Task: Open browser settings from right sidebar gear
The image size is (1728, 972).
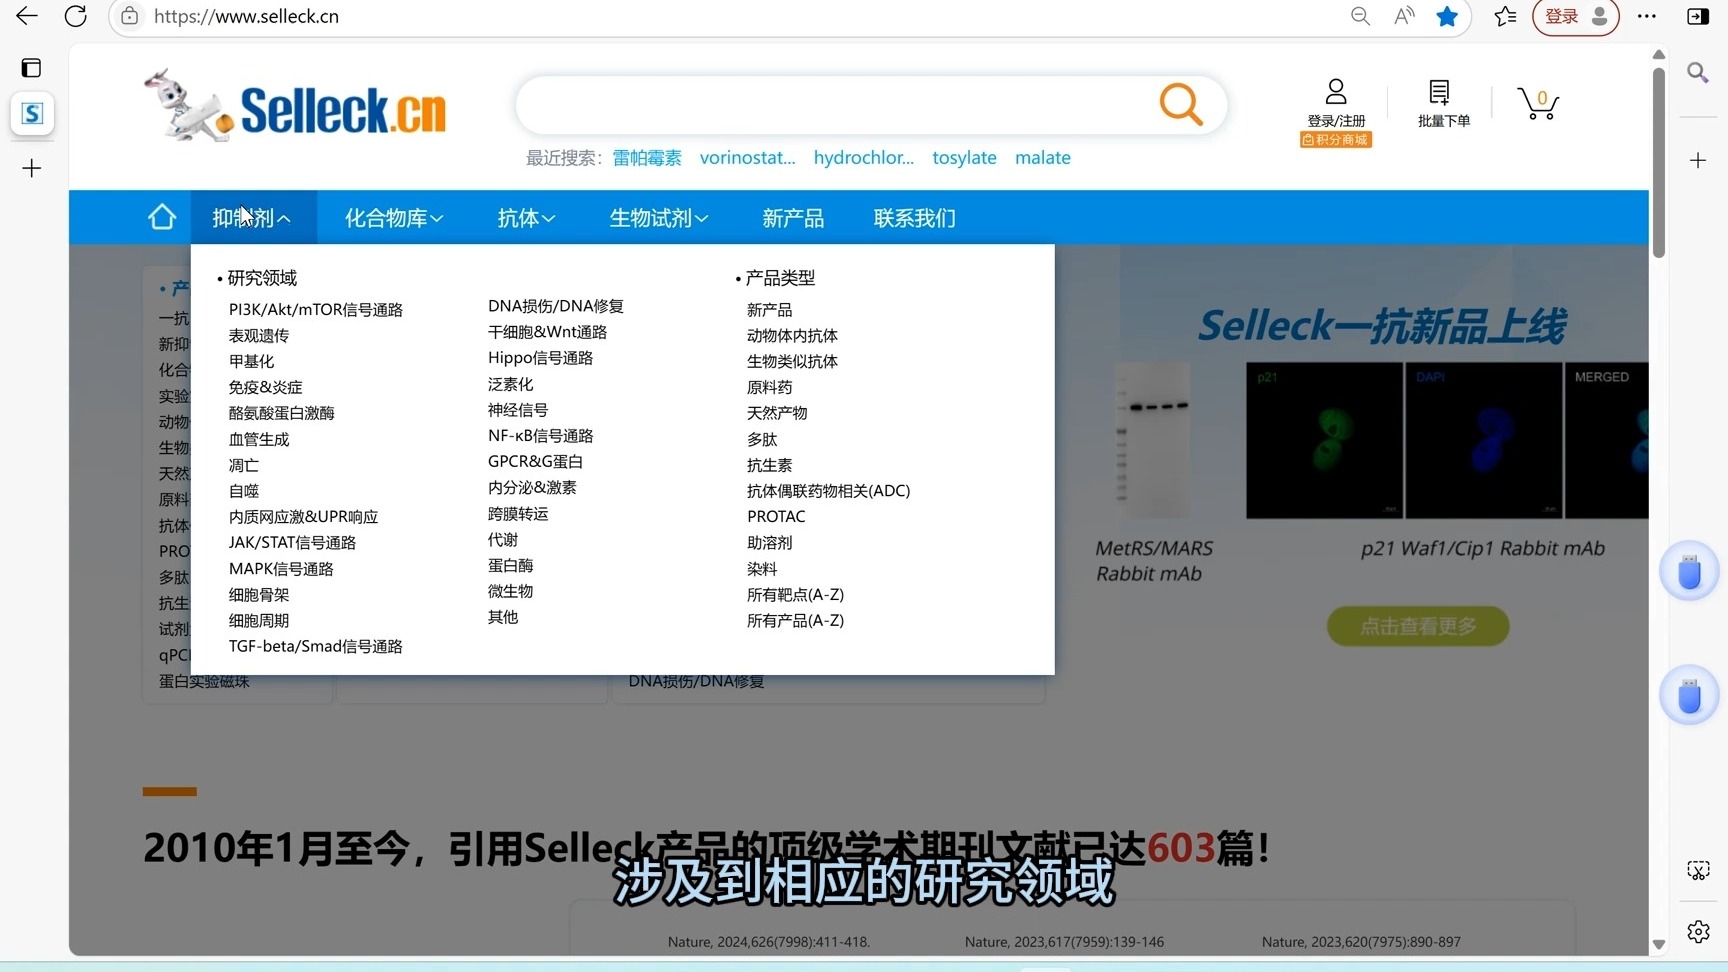Action: 1698,931
